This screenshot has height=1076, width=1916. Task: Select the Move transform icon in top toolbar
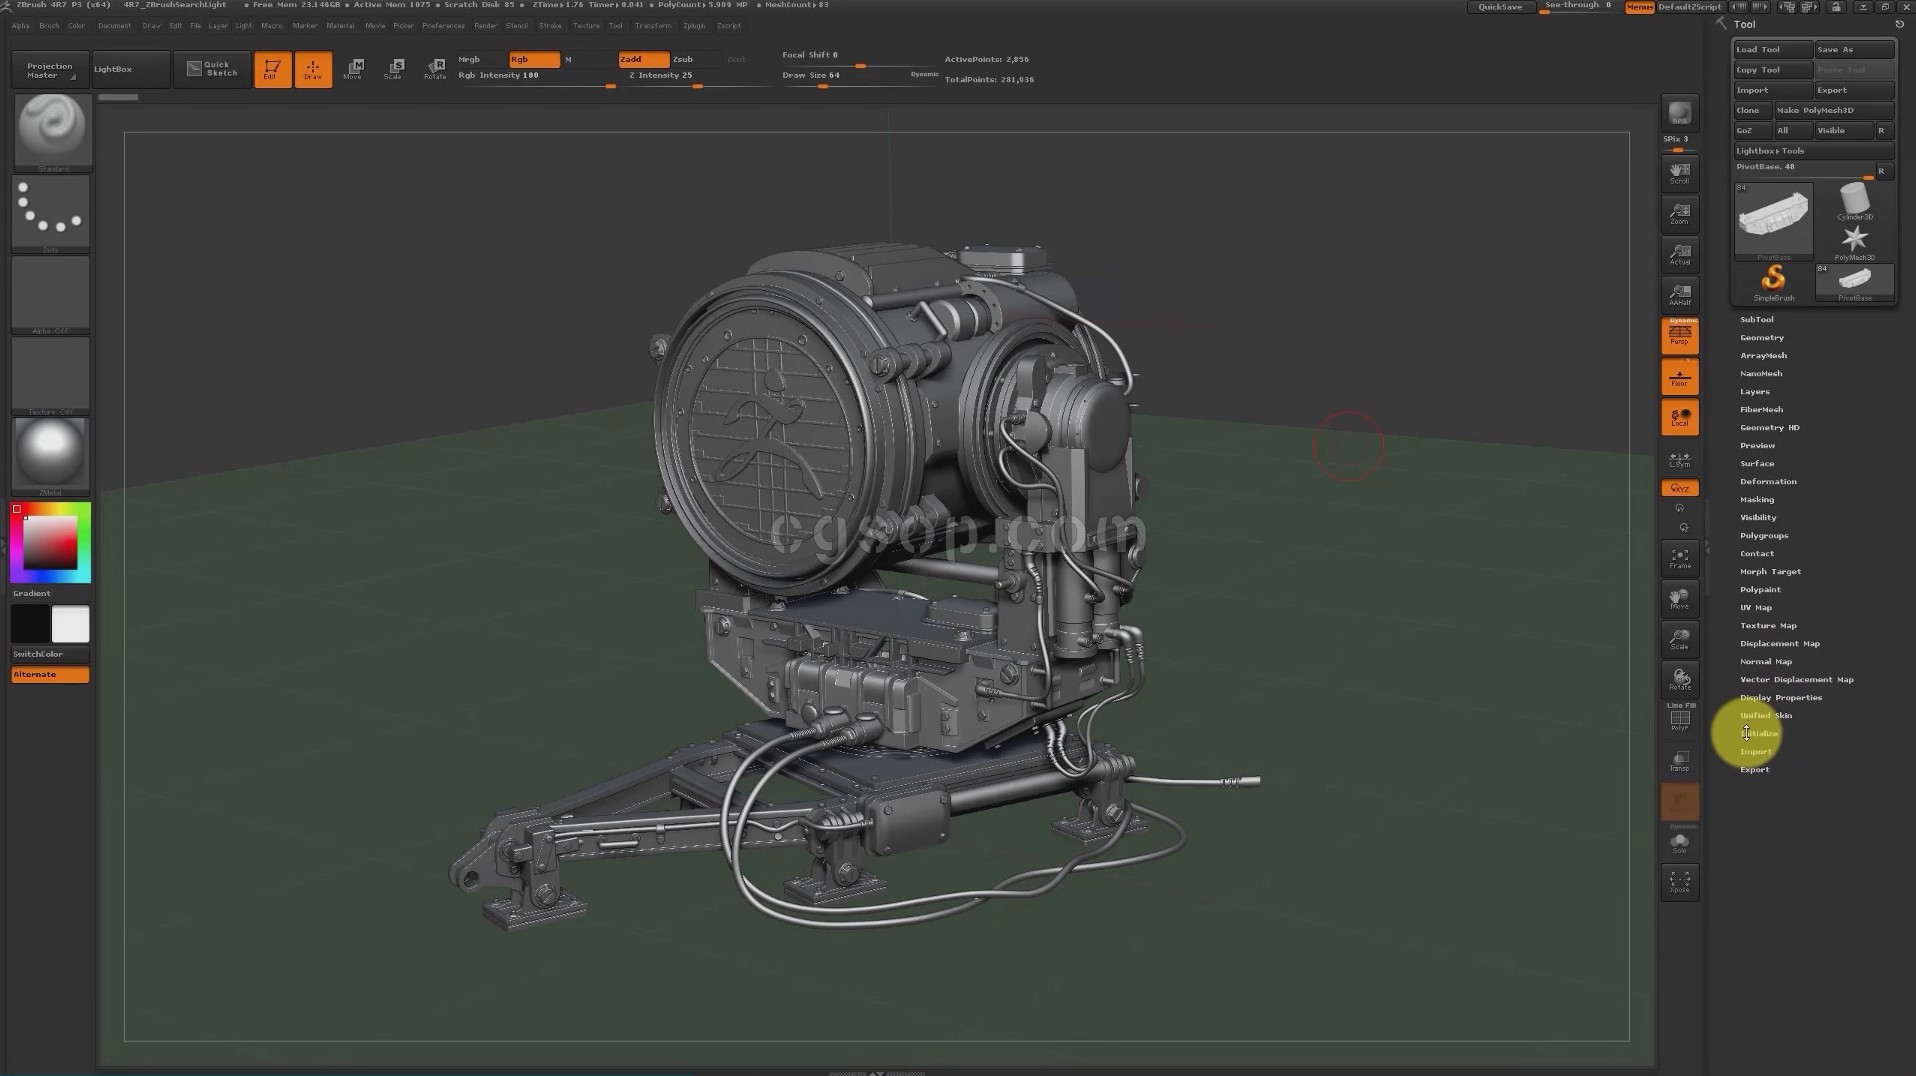(353, 68)
